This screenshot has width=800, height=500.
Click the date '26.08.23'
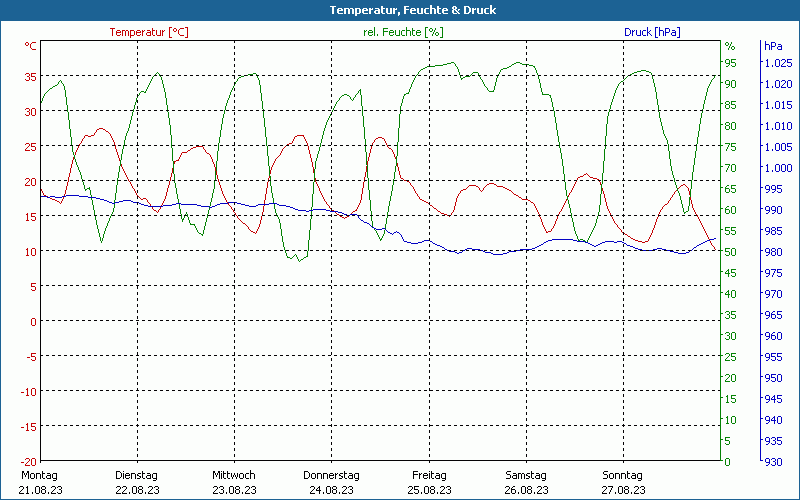pos(527,490)
